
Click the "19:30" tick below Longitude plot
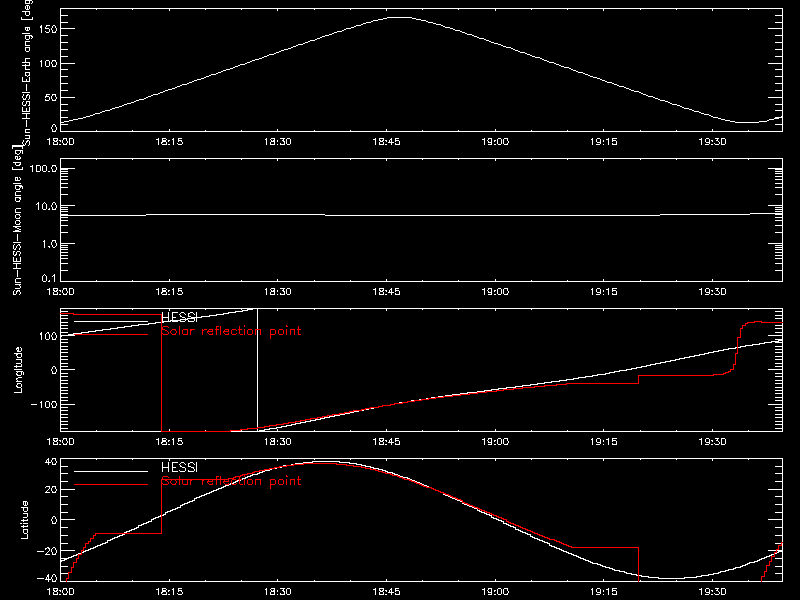(x=712, y=442)
